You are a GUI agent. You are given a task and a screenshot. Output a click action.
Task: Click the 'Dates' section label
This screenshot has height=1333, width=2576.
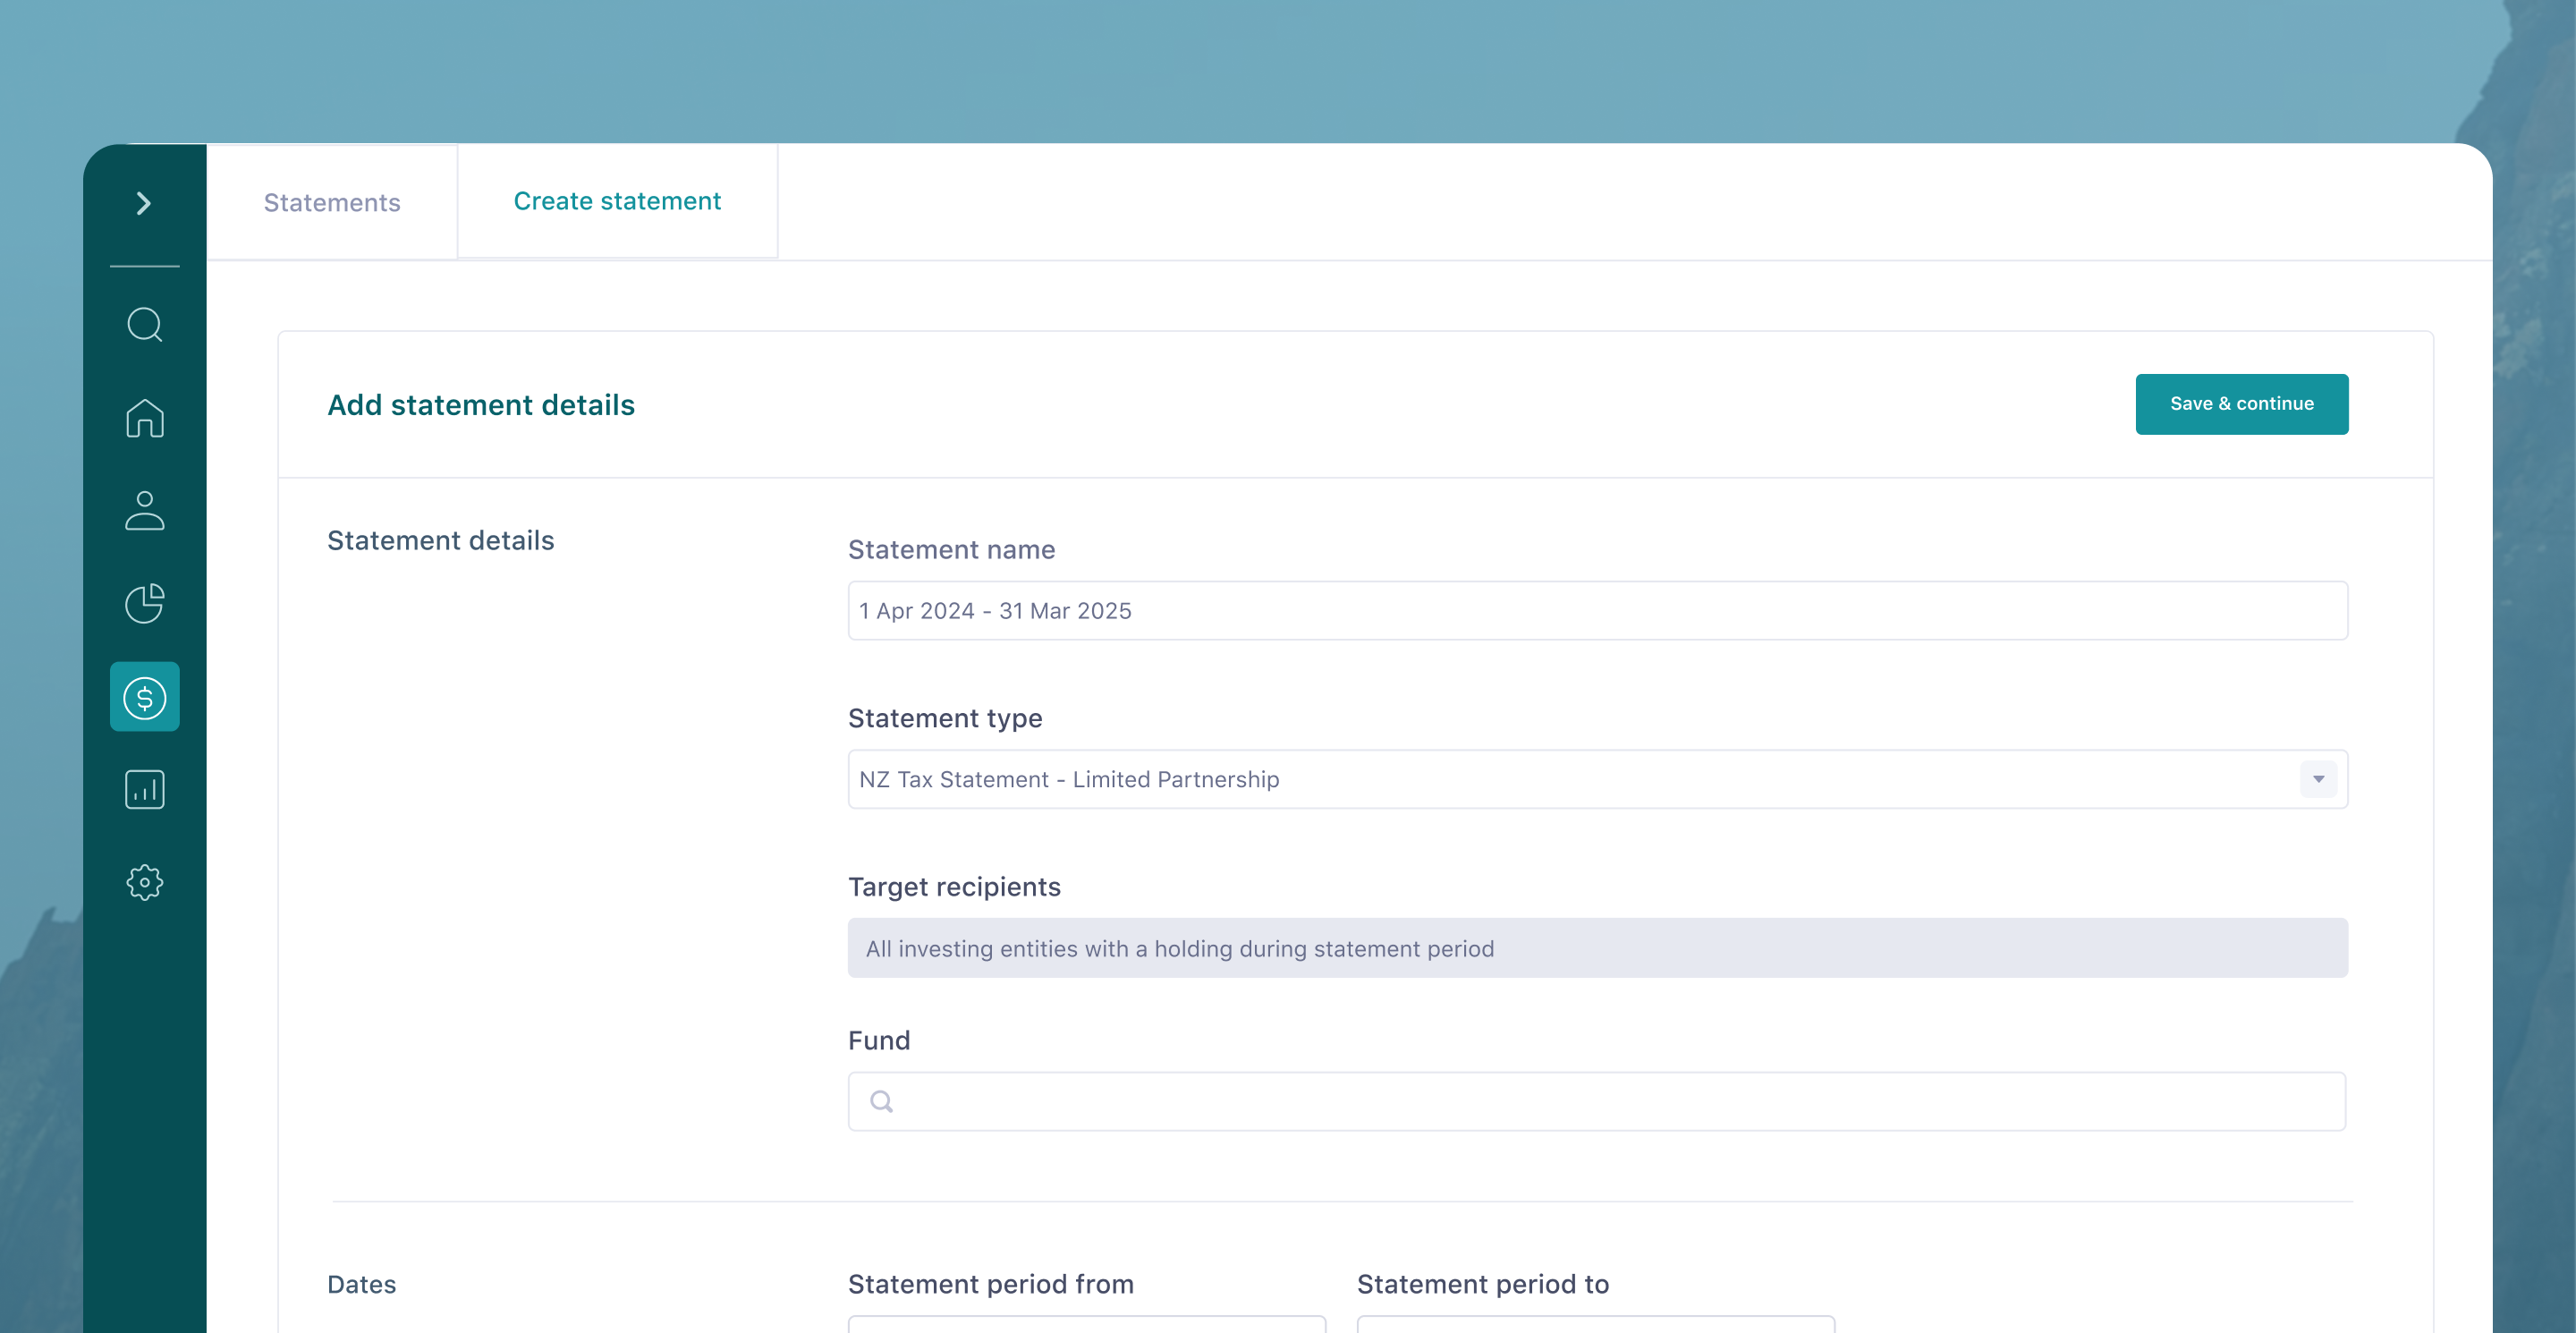coord(362,1284)
